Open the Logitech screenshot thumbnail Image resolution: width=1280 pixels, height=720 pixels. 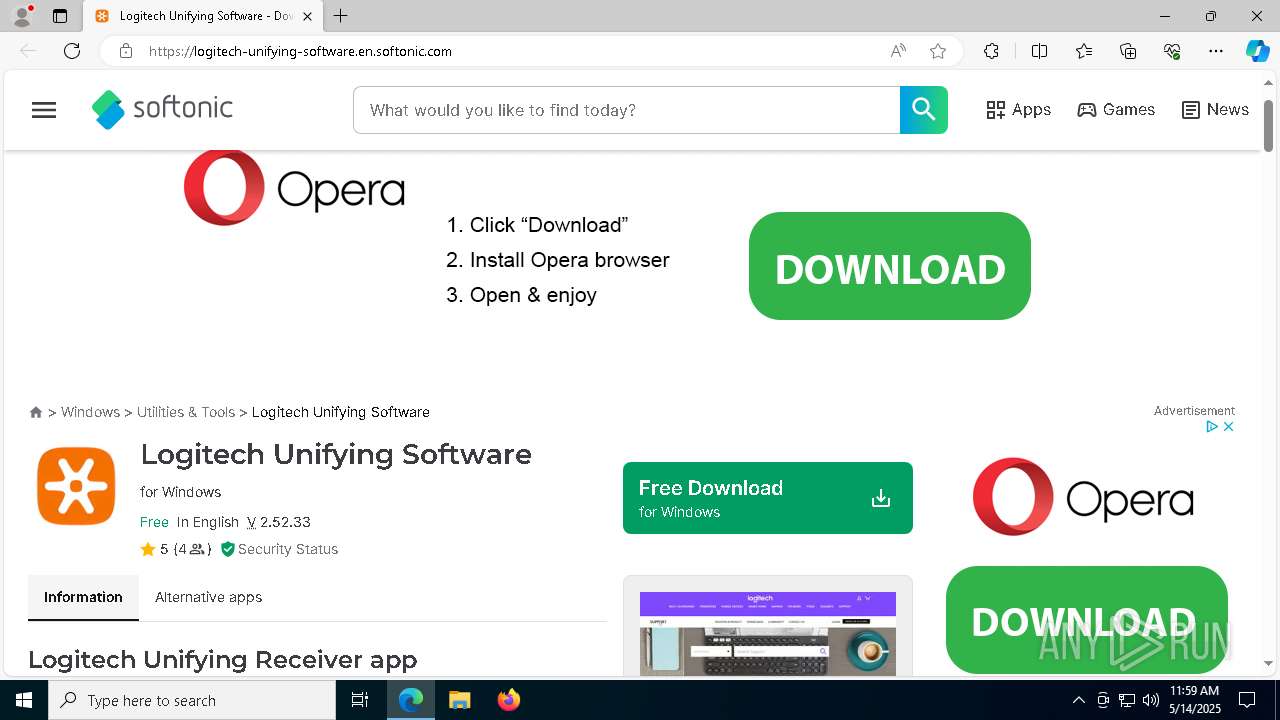[x=768, y=633]
